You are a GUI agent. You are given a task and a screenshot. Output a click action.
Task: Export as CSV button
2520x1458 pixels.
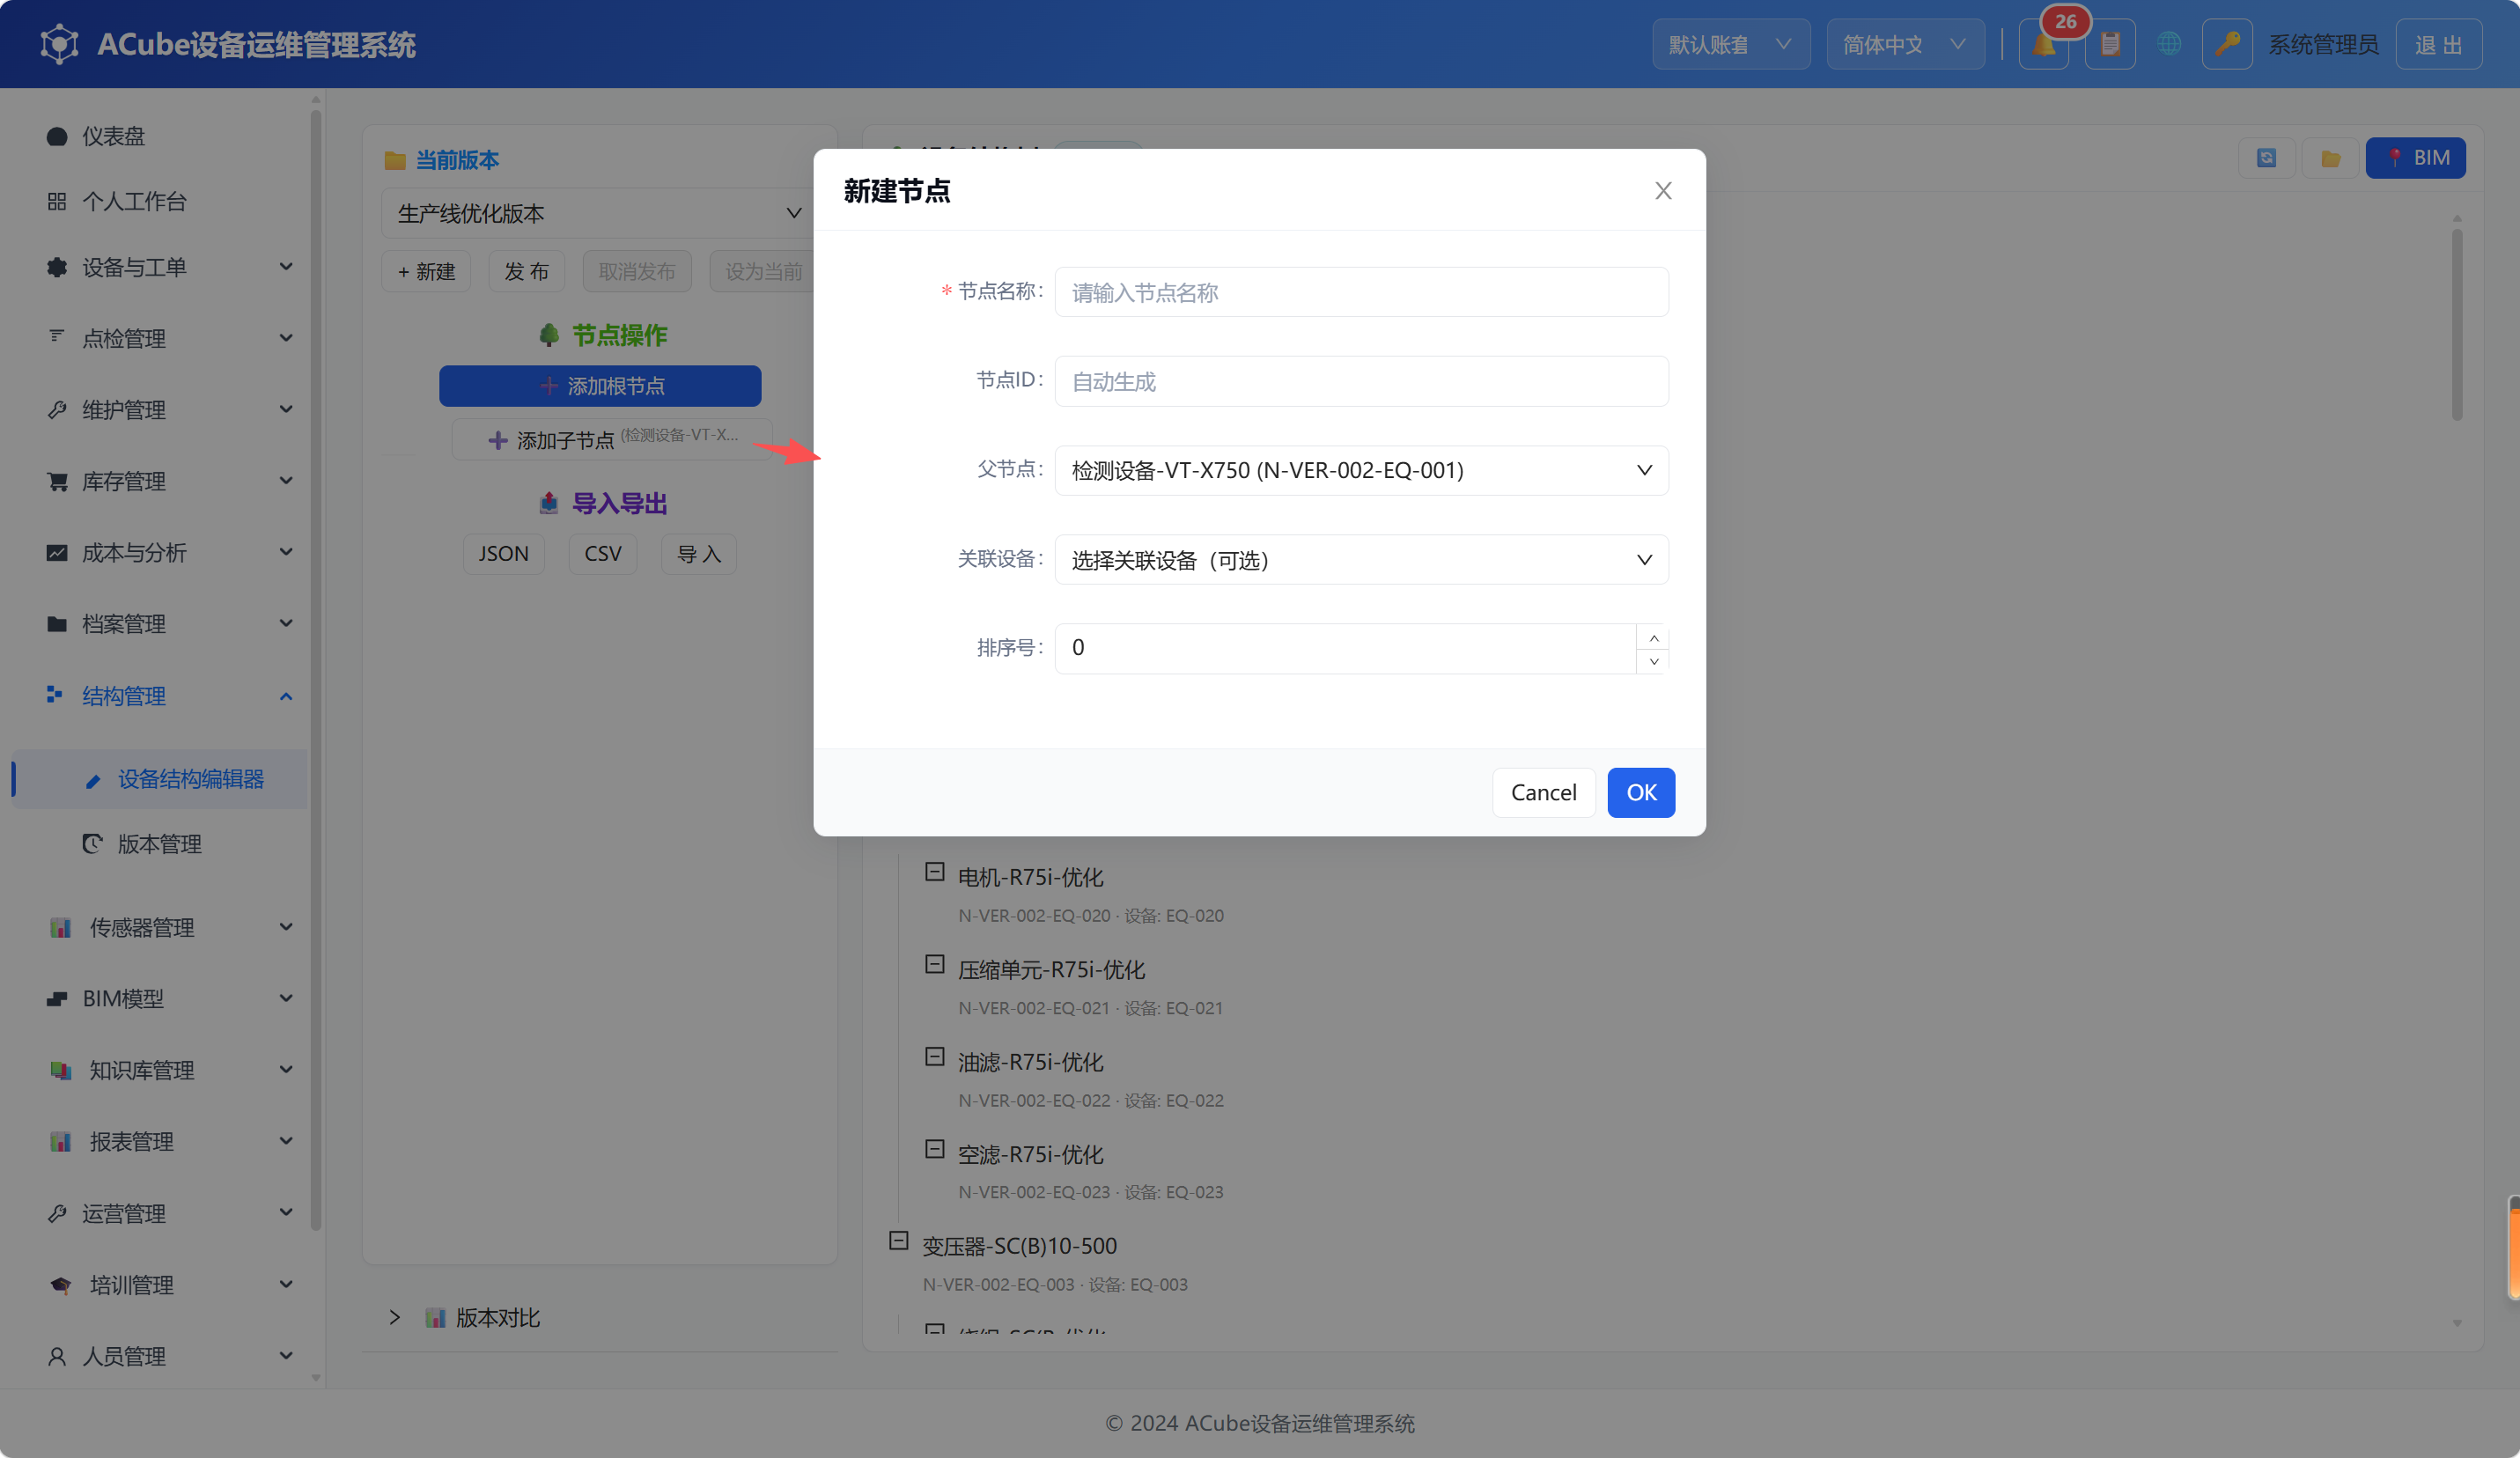click(603, 554)
